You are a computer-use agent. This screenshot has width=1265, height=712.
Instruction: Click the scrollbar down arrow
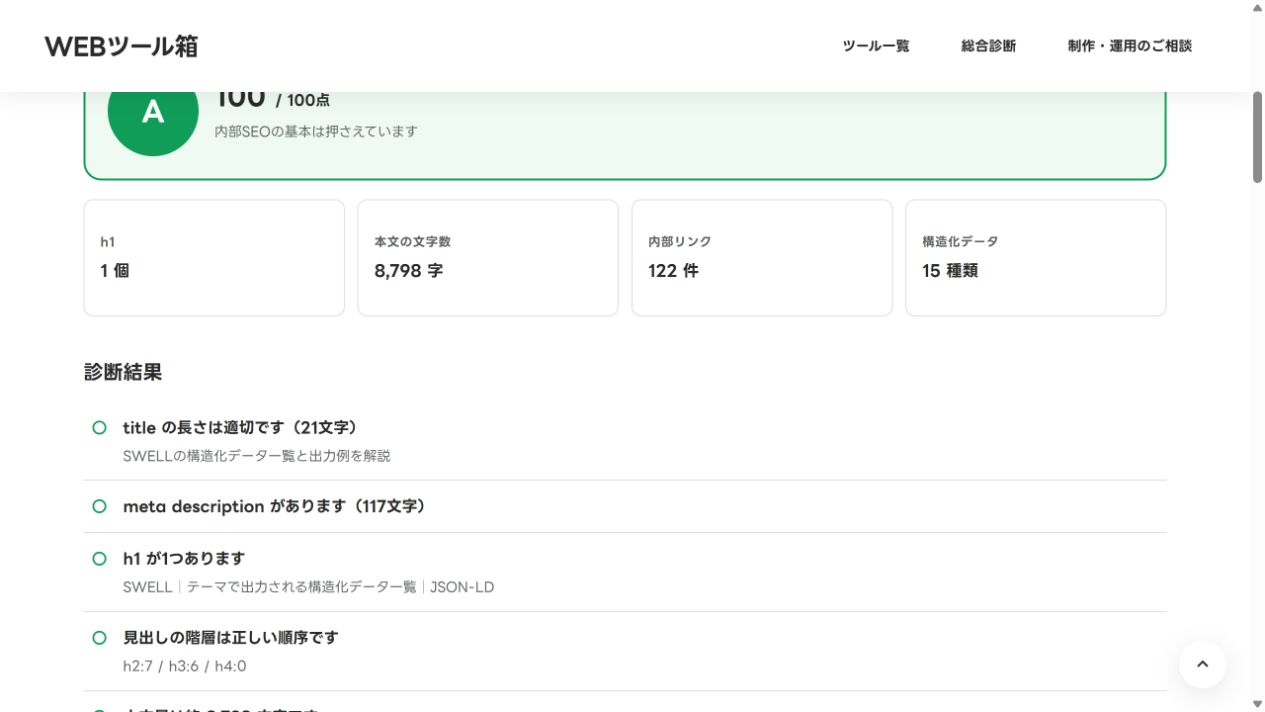click(1257, 704)
